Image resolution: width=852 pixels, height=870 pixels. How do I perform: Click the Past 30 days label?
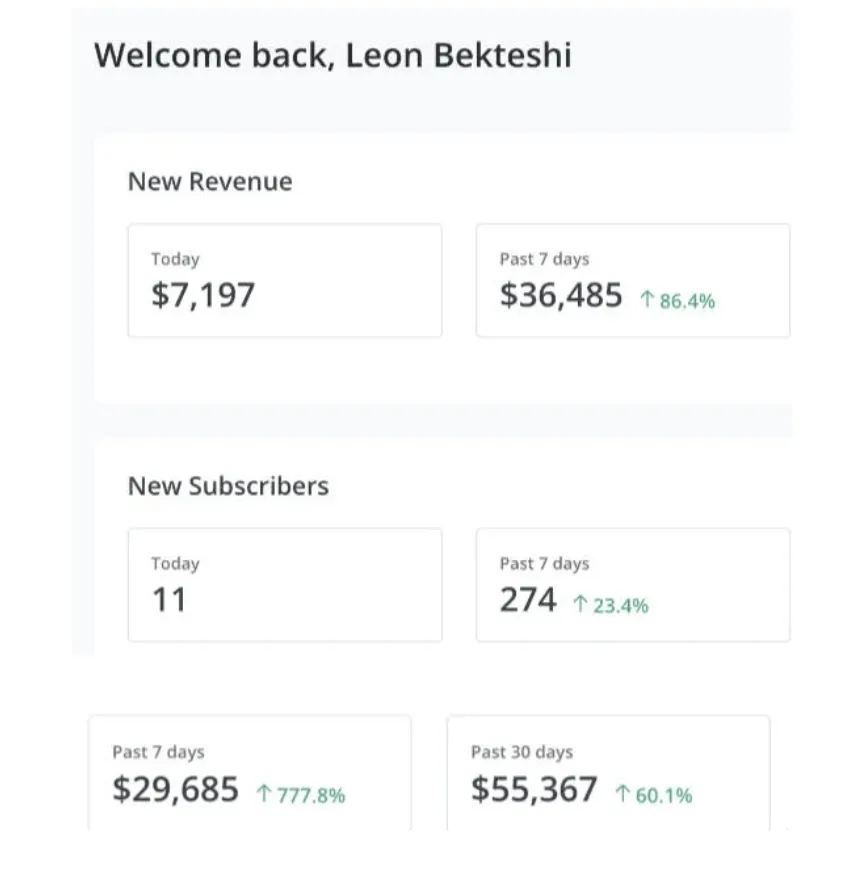click(x=522, y=752)
